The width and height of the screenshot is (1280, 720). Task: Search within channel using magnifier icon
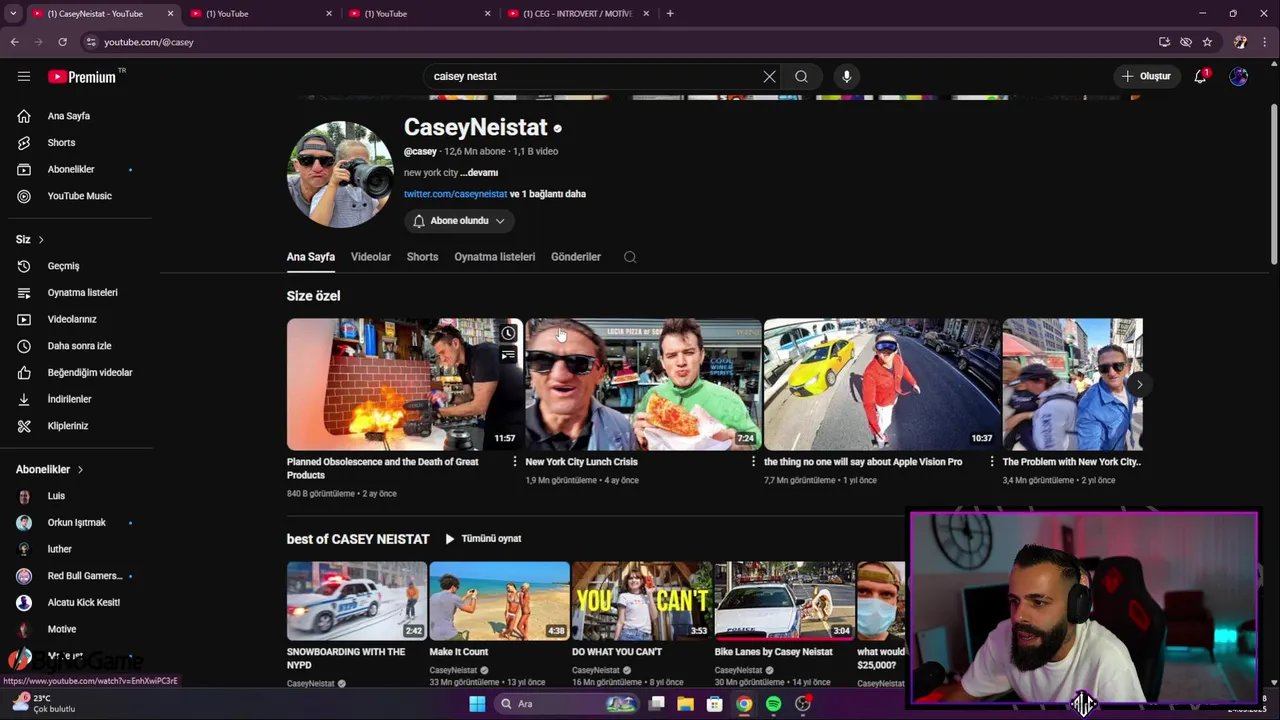[x=630, y=257]
